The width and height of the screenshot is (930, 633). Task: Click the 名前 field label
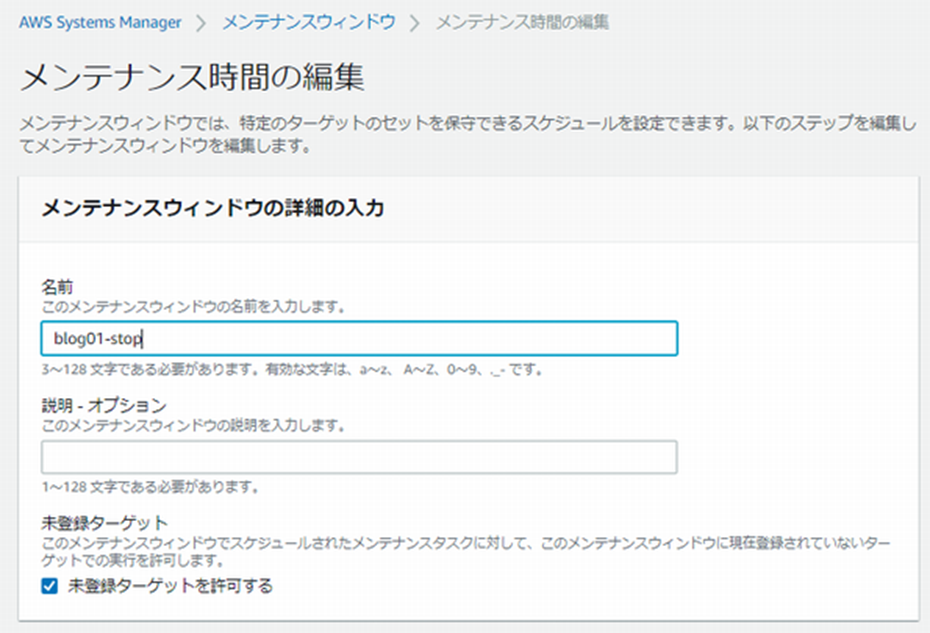tap(57, 287)
